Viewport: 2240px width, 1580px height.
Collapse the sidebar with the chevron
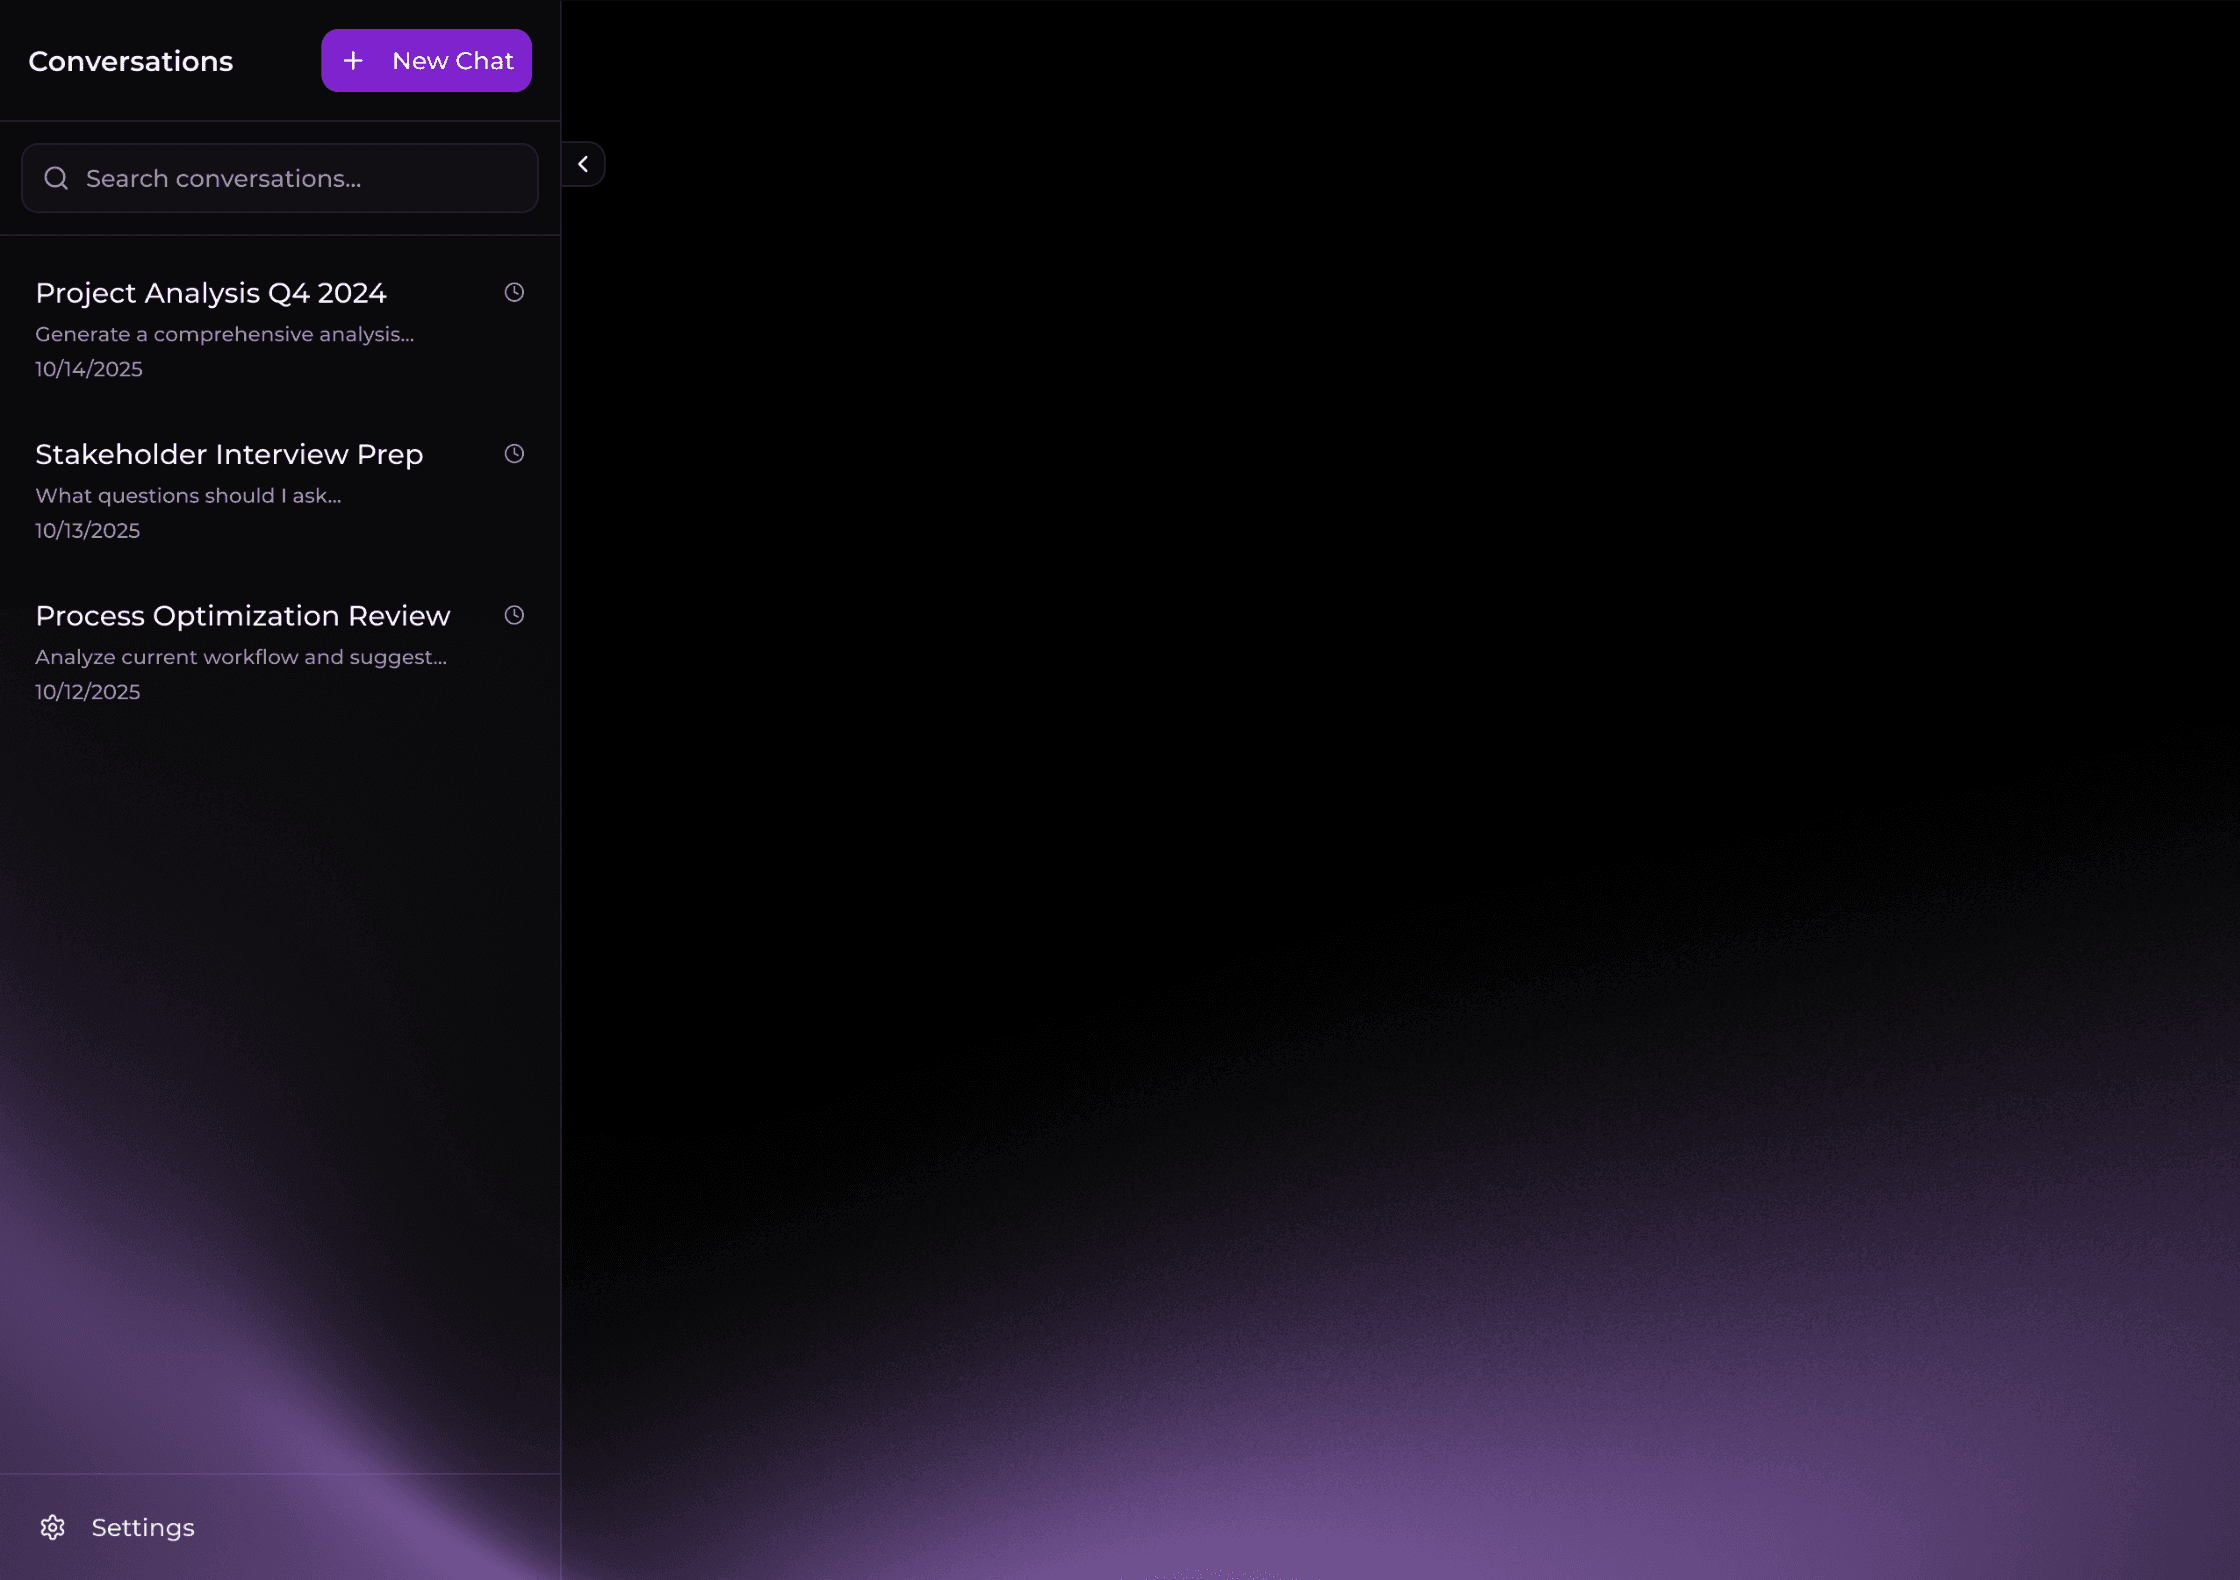click(583, 164)
